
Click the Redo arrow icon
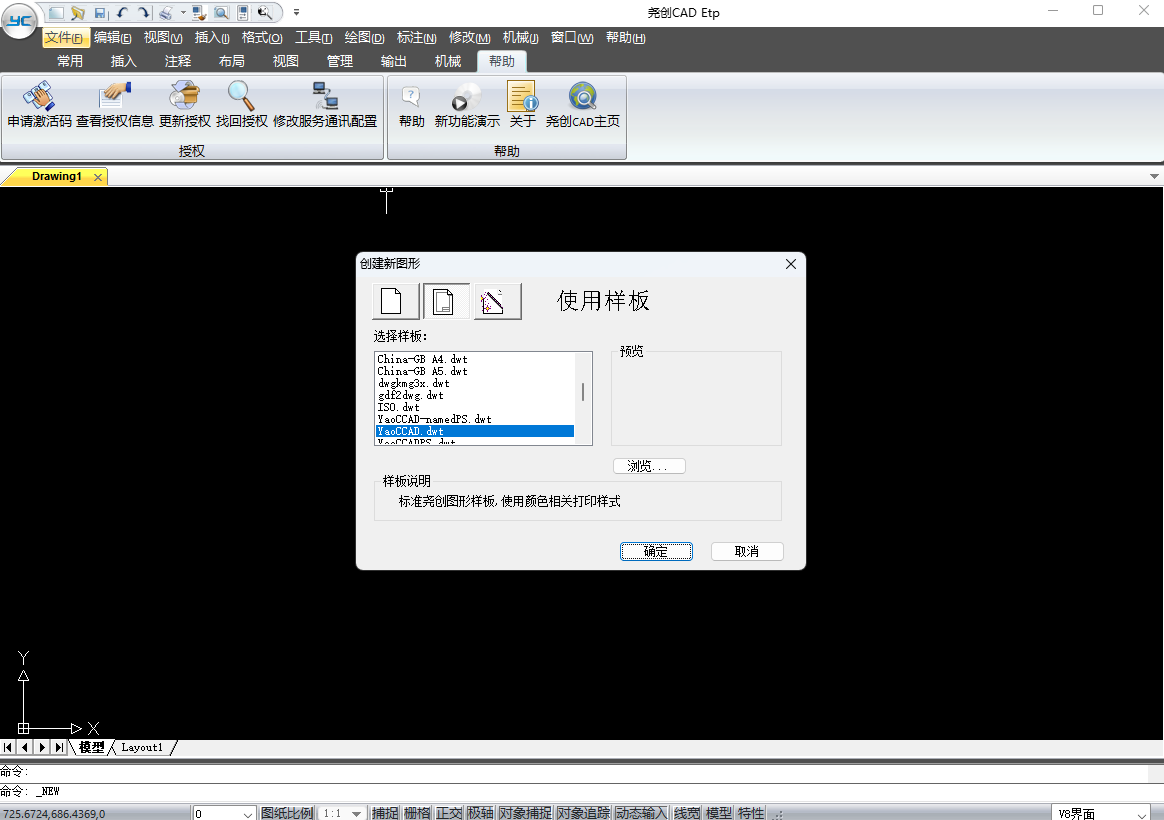pyautogui.click(x=144, y=13)
